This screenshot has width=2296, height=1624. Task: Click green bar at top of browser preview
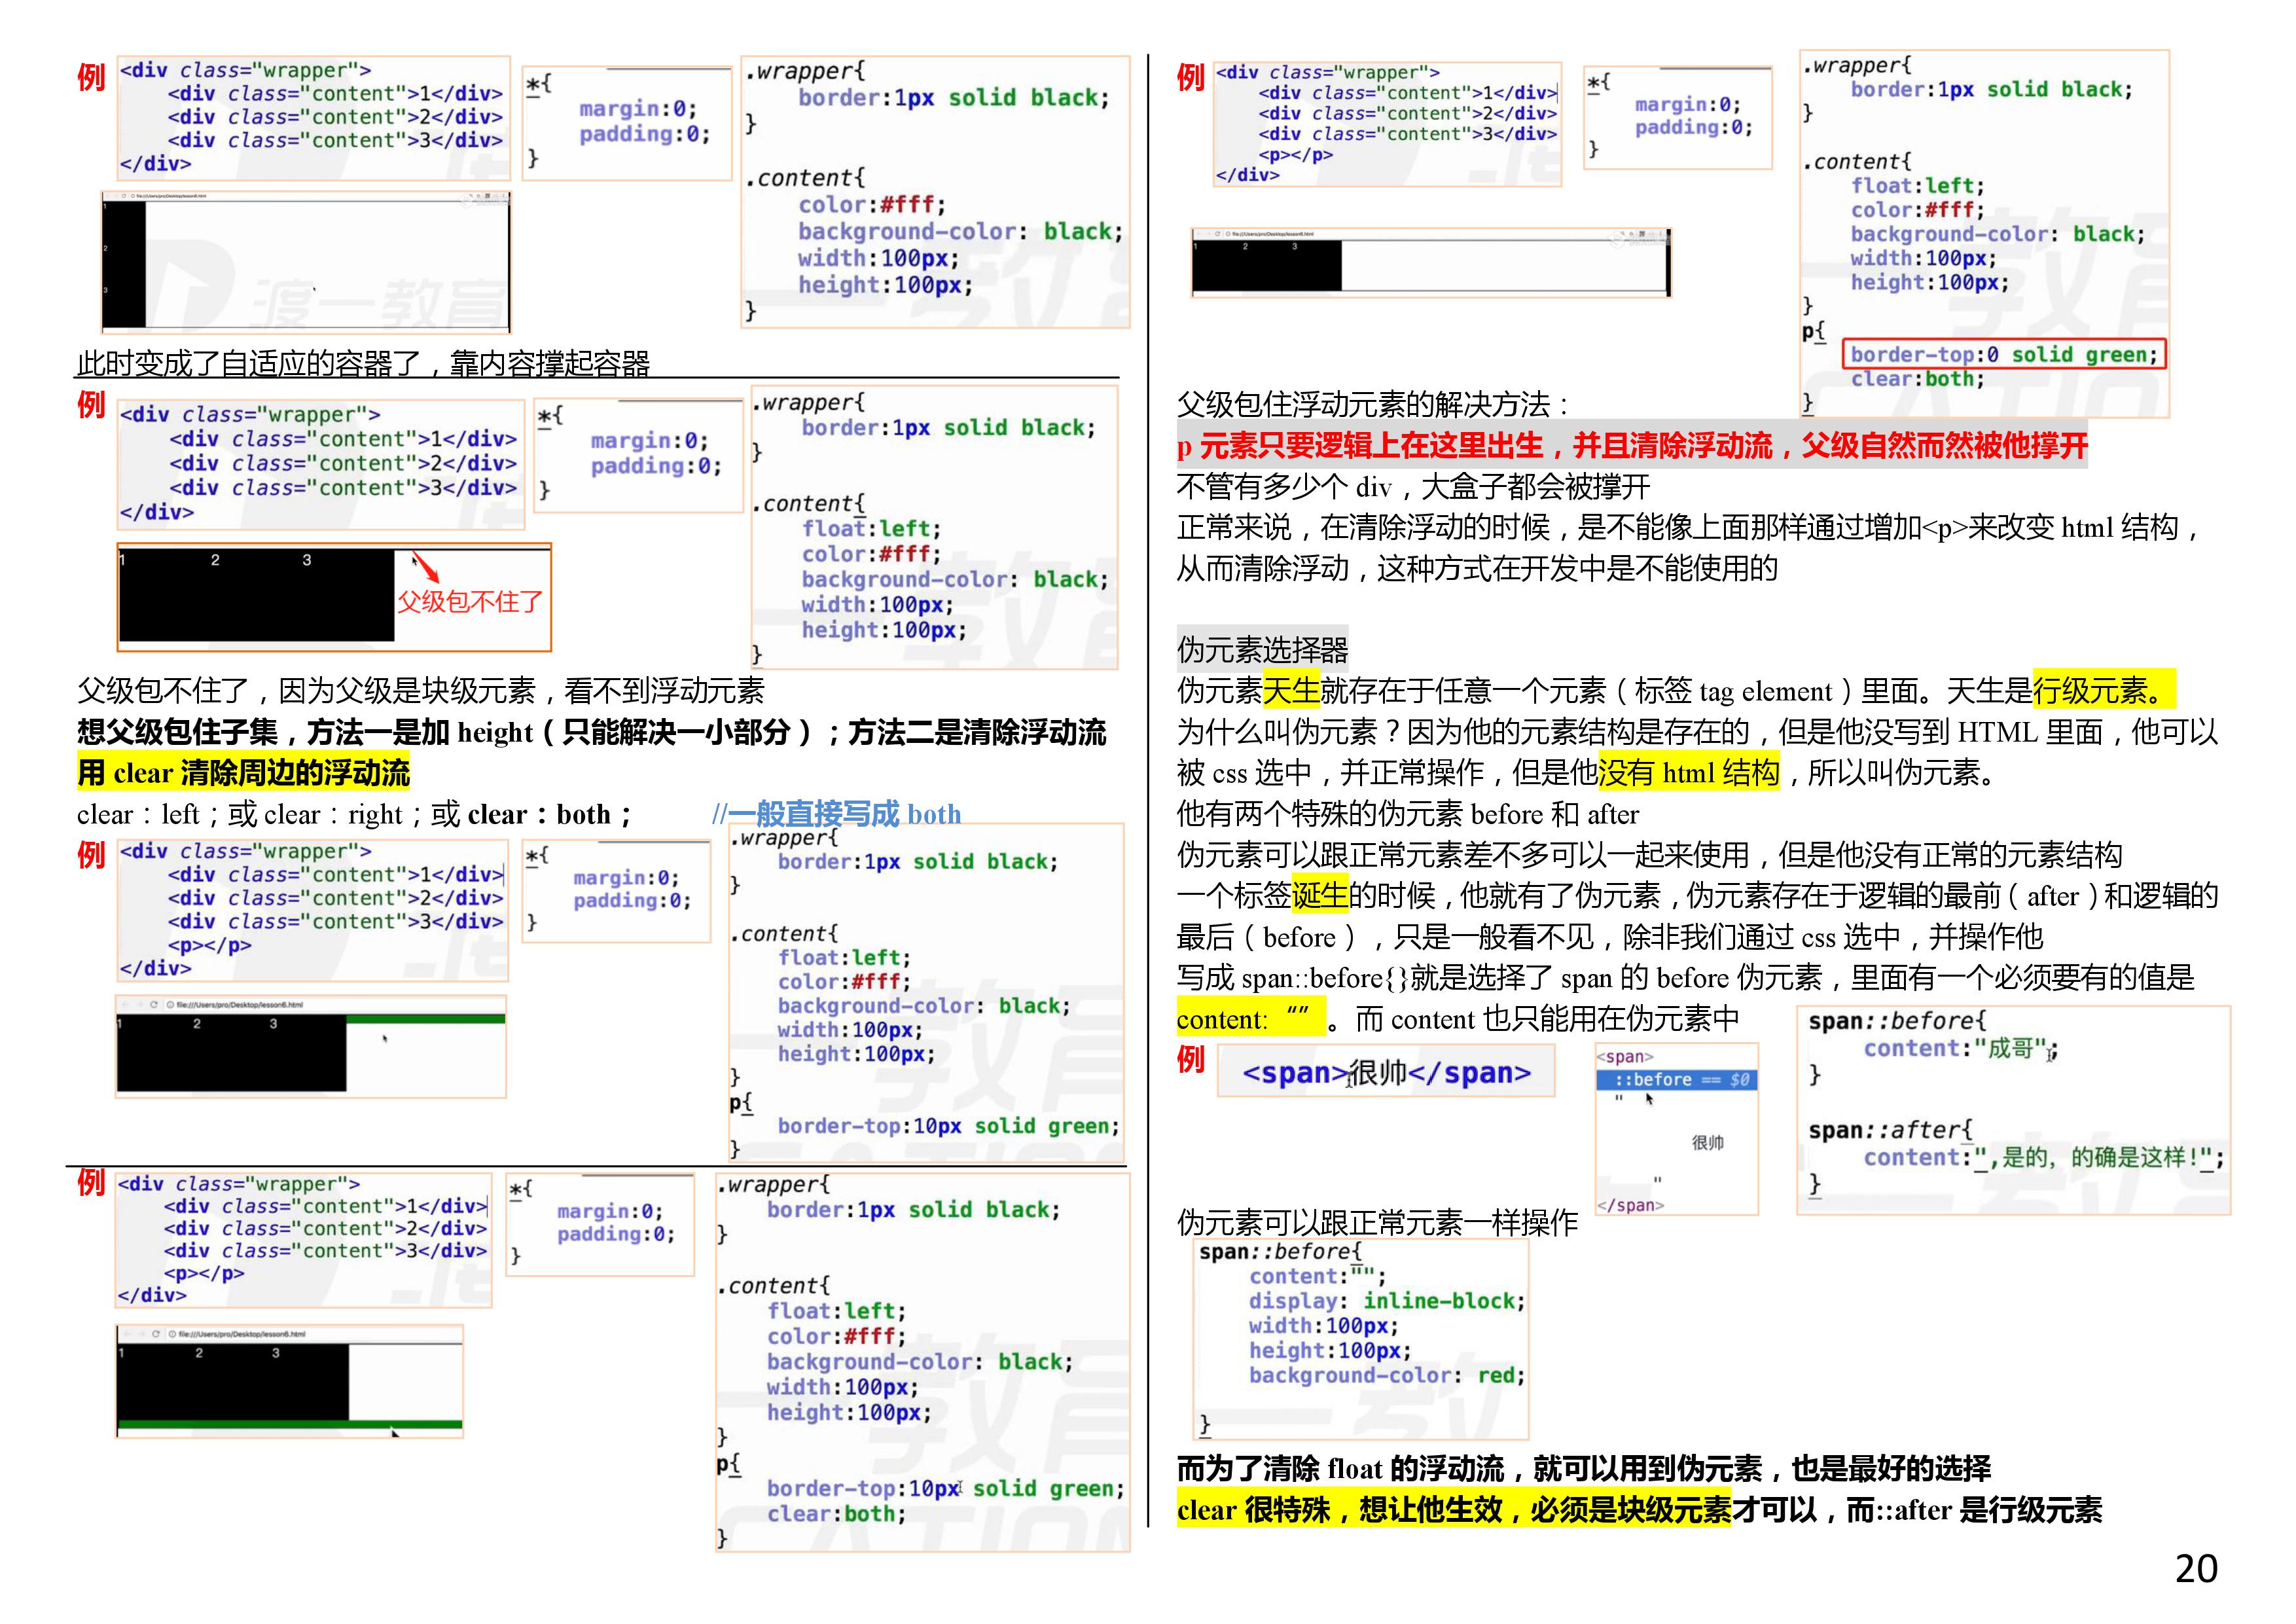[425, 1019]
